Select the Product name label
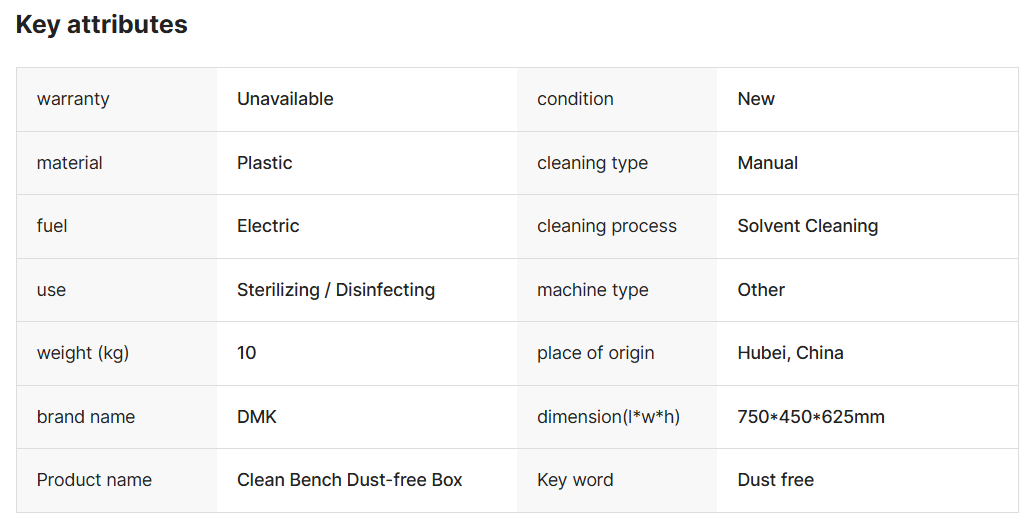 [94, 480]
